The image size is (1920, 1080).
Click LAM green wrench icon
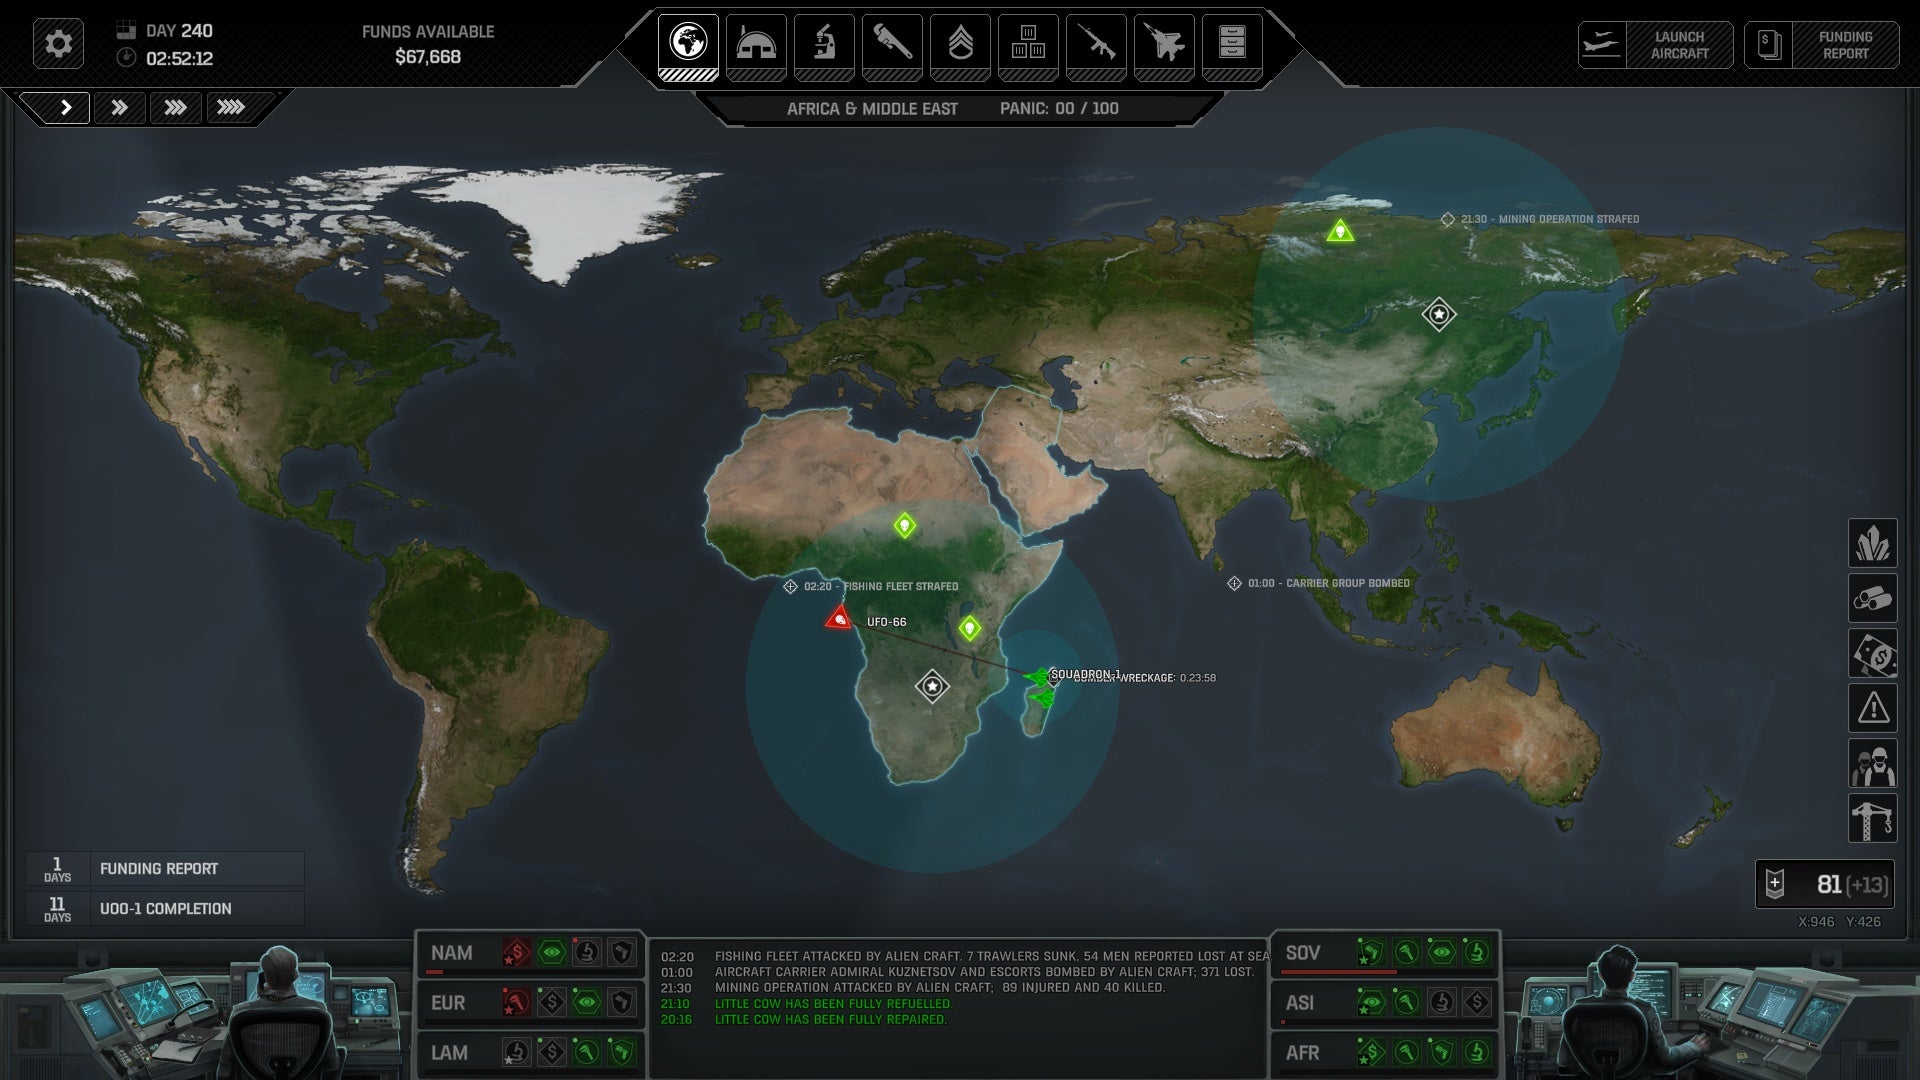coord(586,1052)
